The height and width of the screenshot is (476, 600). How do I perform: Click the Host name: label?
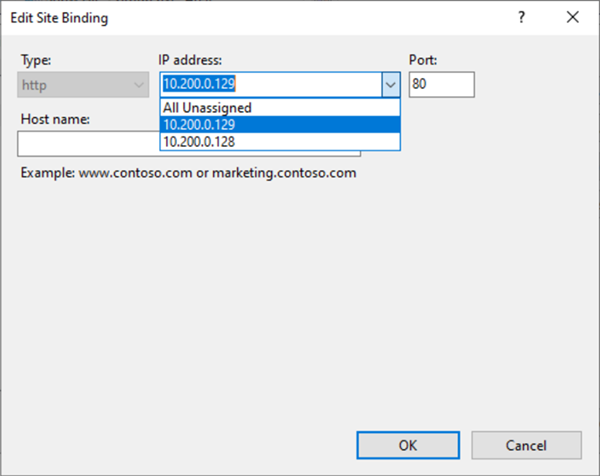[x=55, y=119]
